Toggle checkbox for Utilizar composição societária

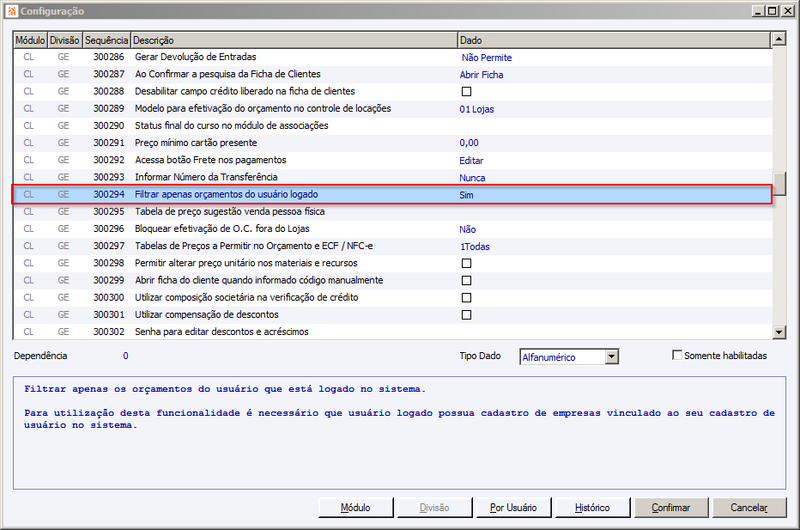click(x=466, y=298)
